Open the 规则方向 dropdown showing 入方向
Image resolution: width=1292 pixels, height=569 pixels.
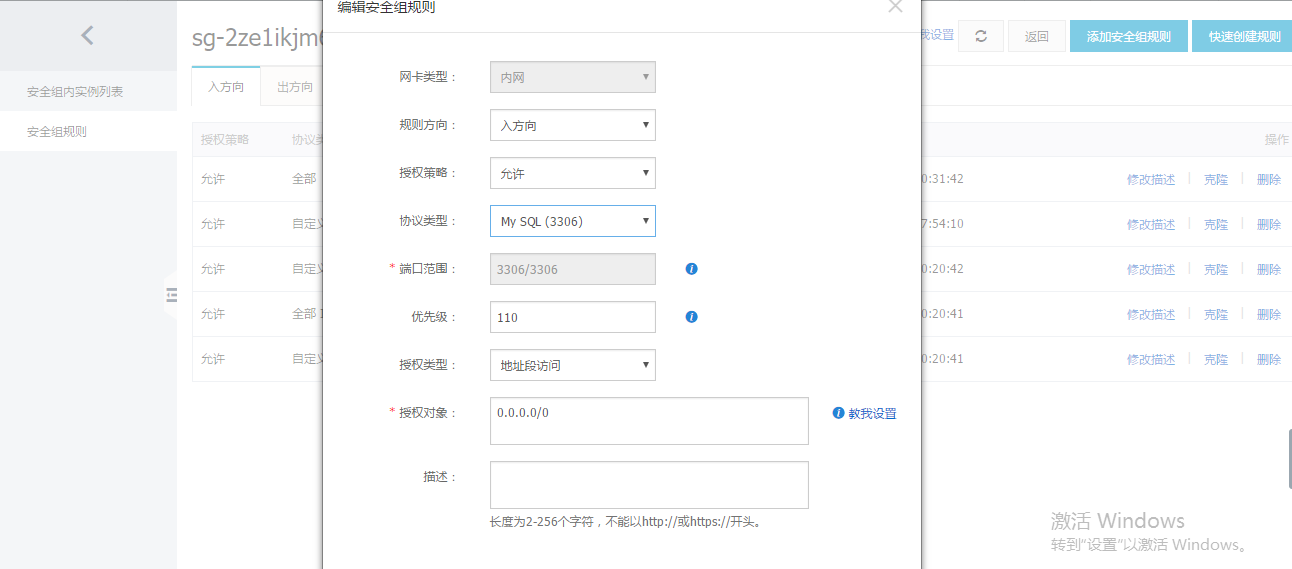[573, 125]
